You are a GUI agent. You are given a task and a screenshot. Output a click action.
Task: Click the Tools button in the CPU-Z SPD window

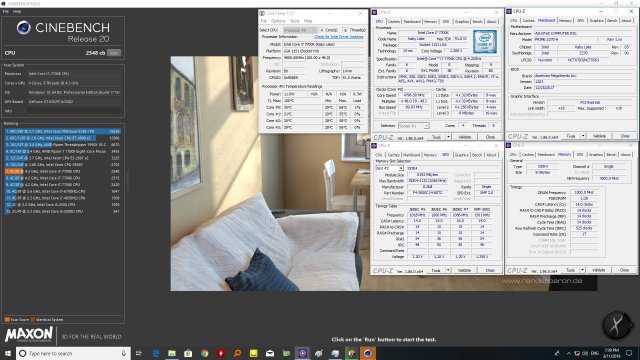click(x=436, y=271)
